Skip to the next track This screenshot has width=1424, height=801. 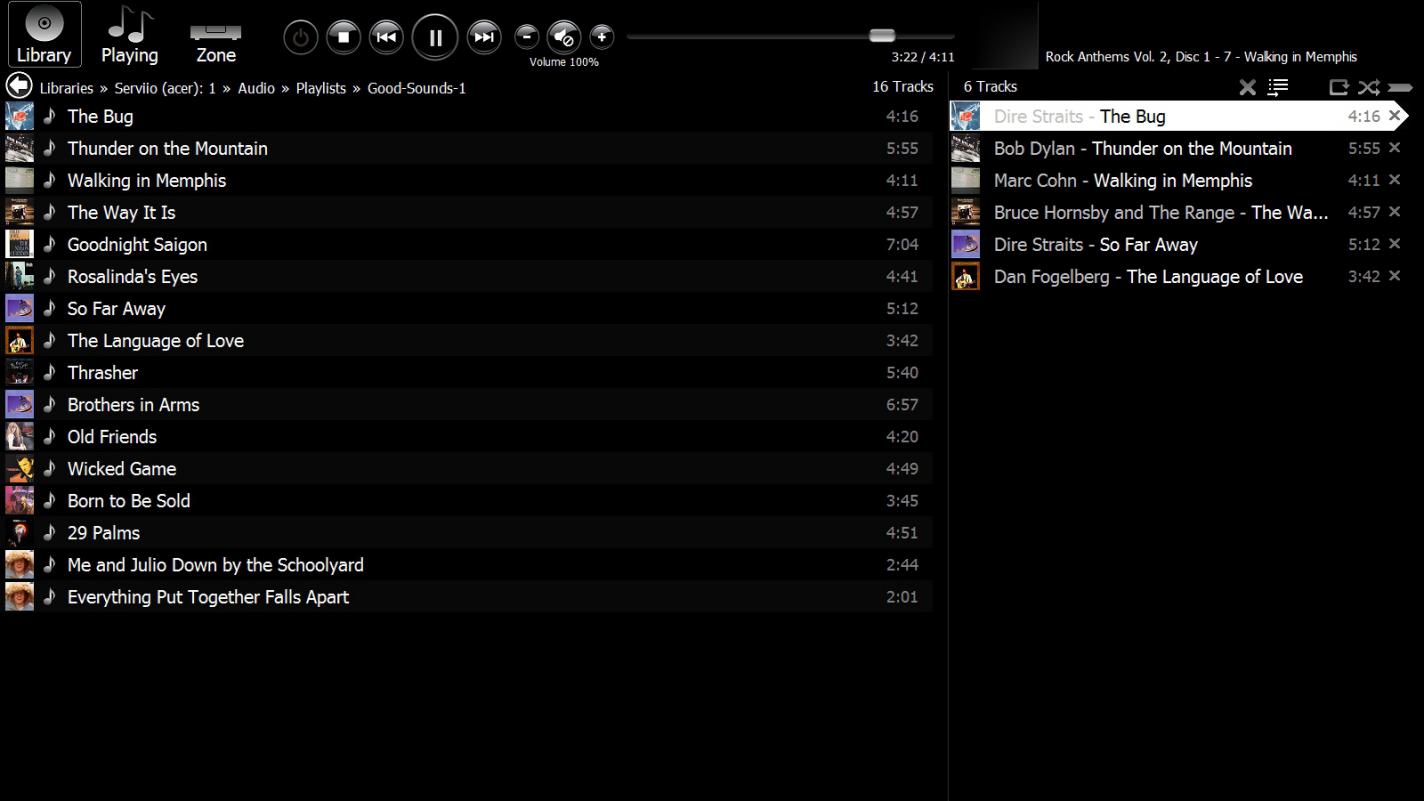coord(484,38)
